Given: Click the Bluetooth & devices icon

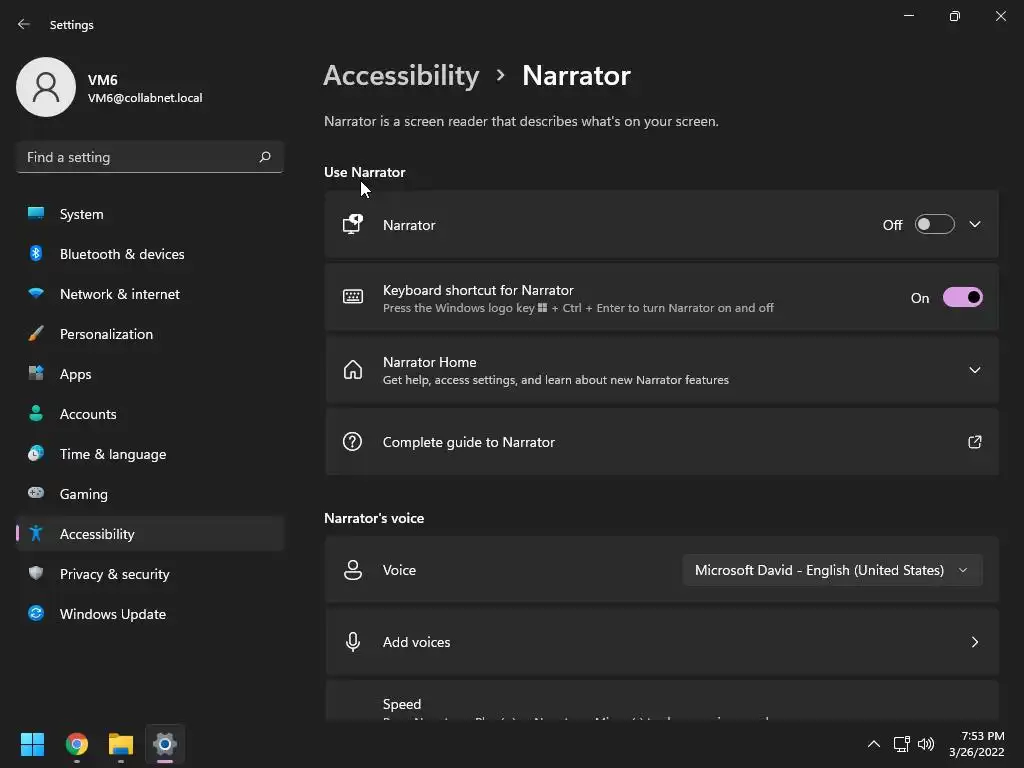Looking at the screenshot, I should click(x=36, y=254).
